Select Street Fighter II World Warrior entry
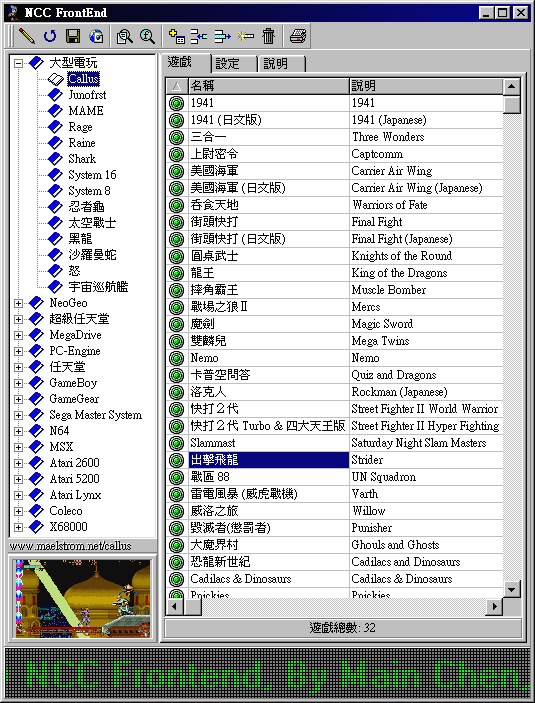 pos(335,409)
